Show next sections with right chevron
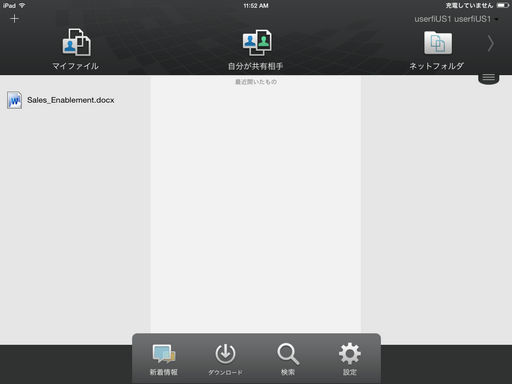Image resolution: width=512 pixels, height=384 pixels. pyautogui.click(x=490, y=43)
